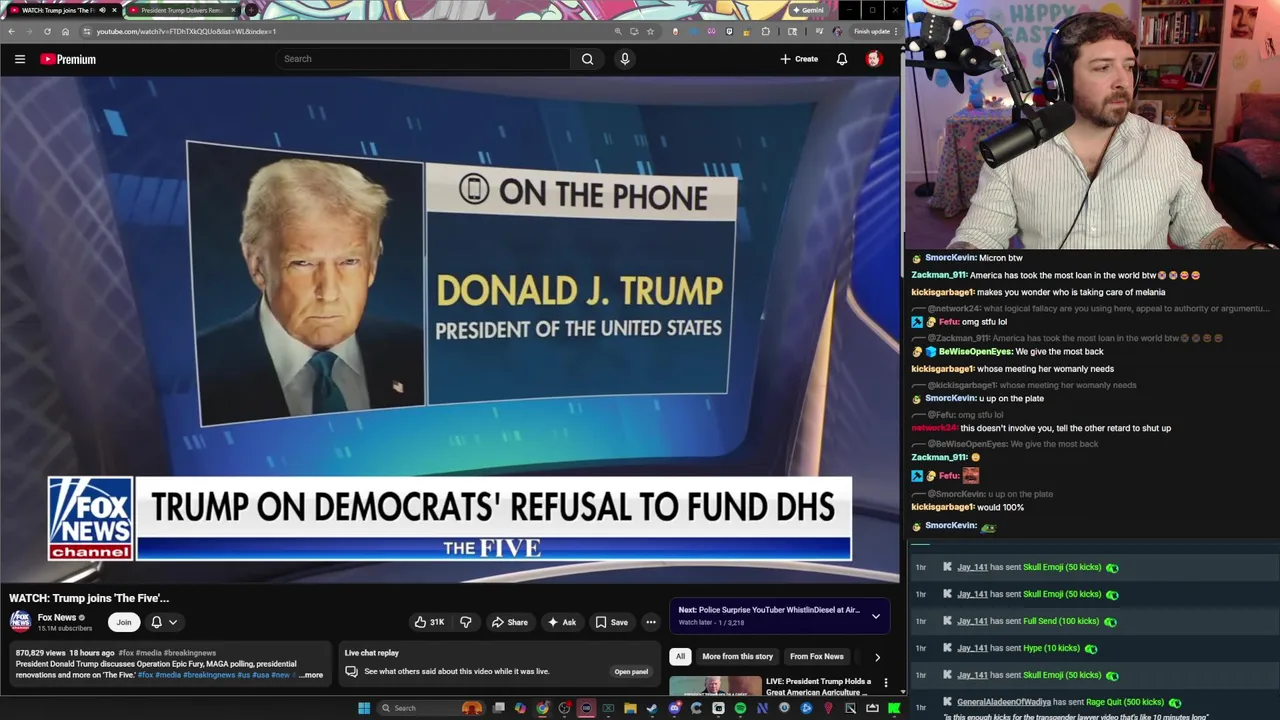Viewport: 1280px width, 720px height.
Task: Like the video with 31K thumbs up
Action: tap(430, 622)
